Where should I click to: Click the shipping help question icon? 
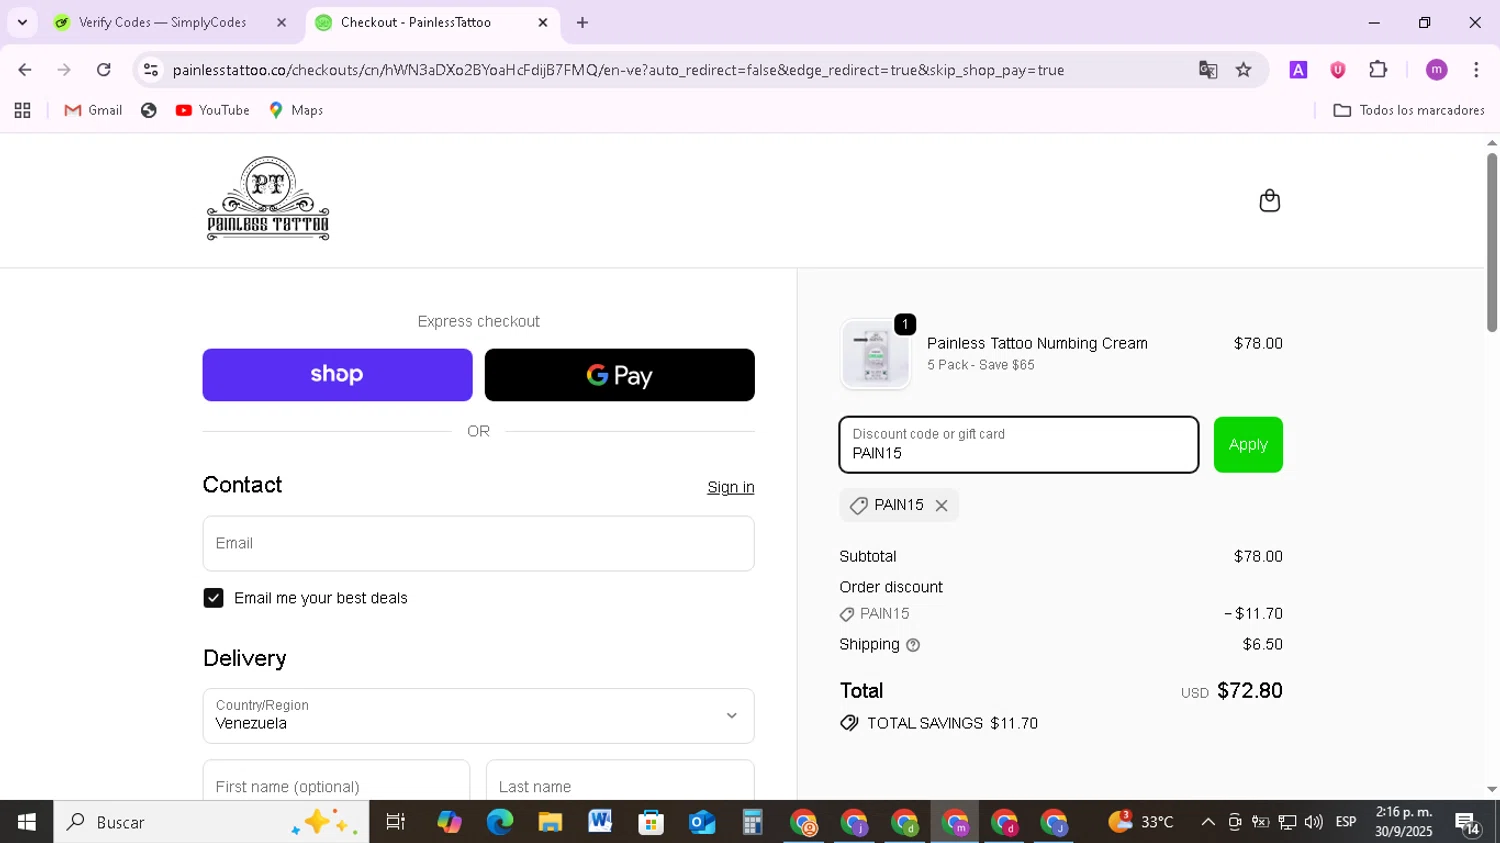pyautogui.click(x=913, y=645)
